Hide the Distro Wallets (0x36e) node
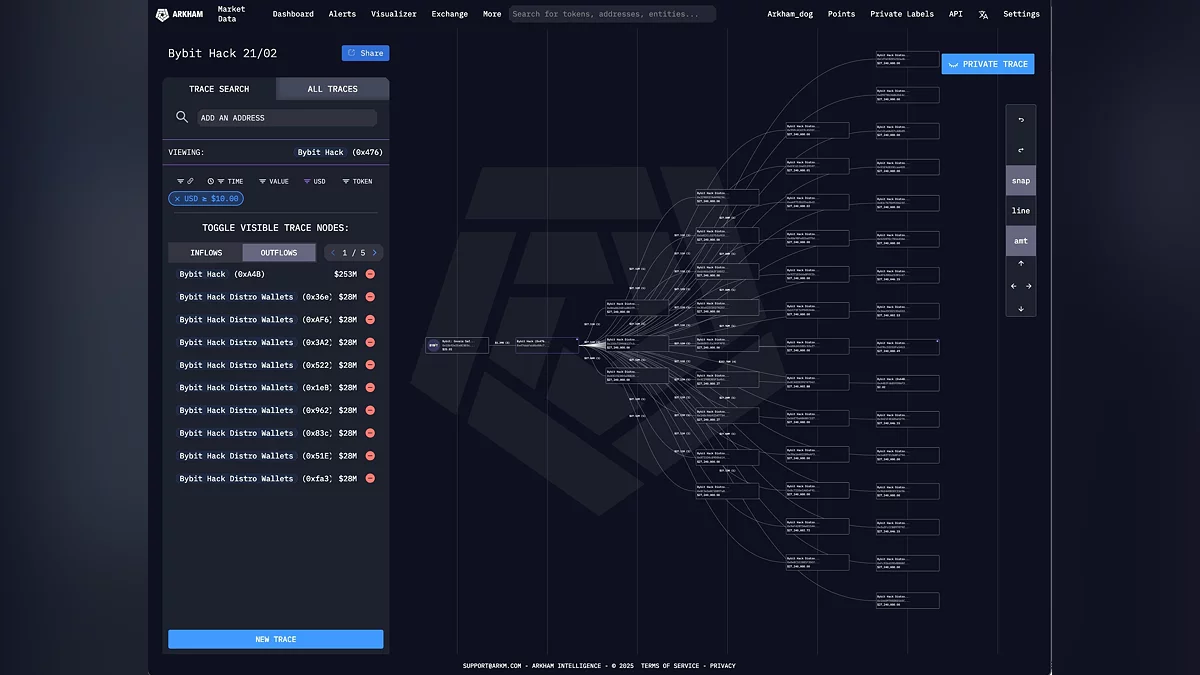This screenshot has height=675, width=1200. click(x=370, y=297)
